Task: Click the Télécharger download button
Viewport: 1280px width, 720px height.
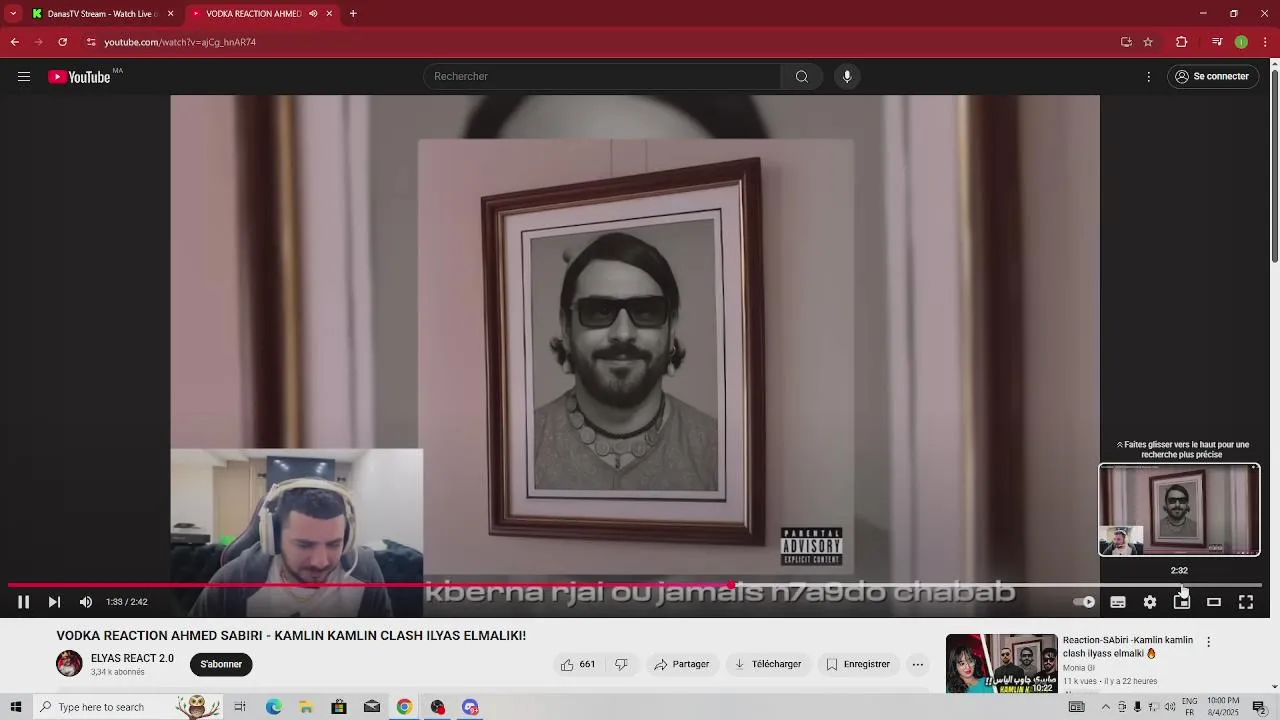Action: pyautogui.click(x=768, y=664)
